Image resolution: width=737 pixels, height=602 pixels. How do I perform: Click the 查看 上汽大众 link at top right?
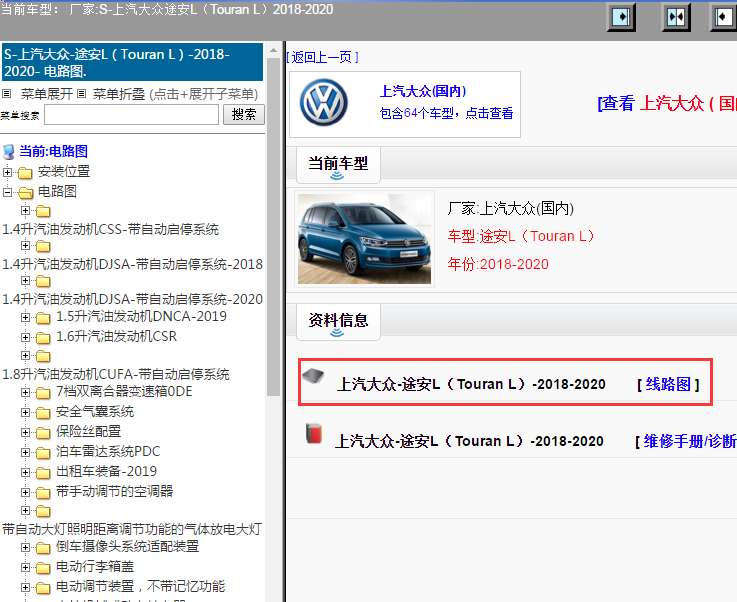667,103
